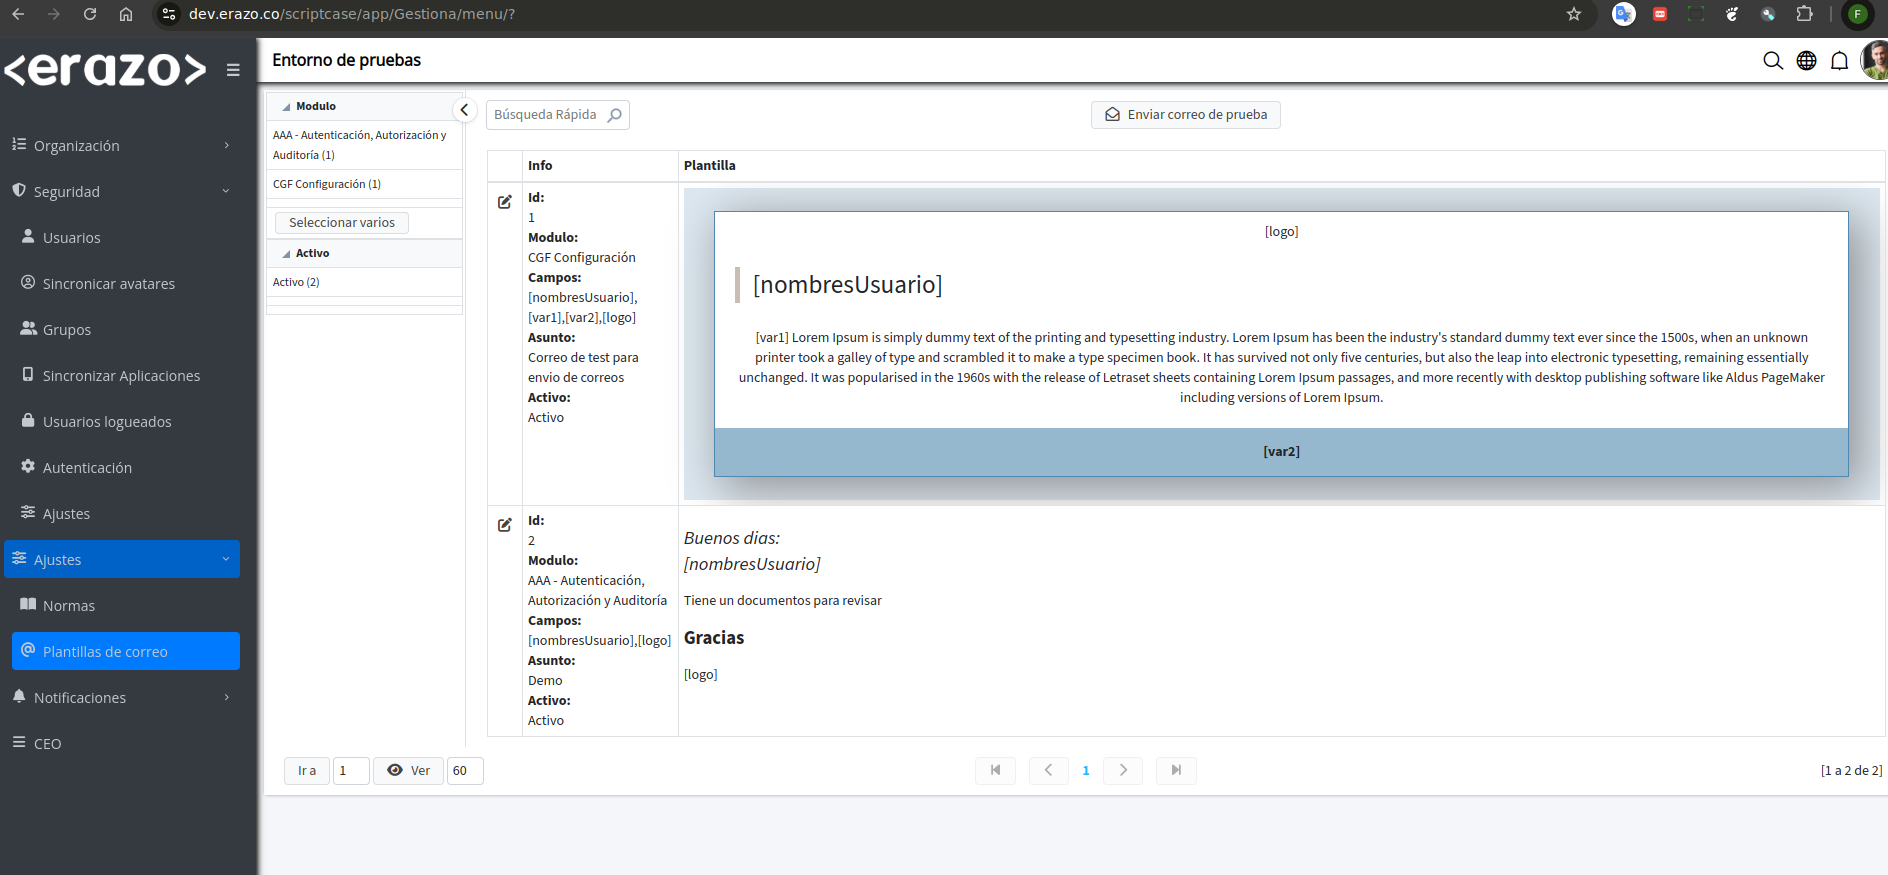This screenshot has width=1888, height=875.
Task: Filter by CGF Configuración (1) module
Action: pyautogui.click(x=327, y=184)
